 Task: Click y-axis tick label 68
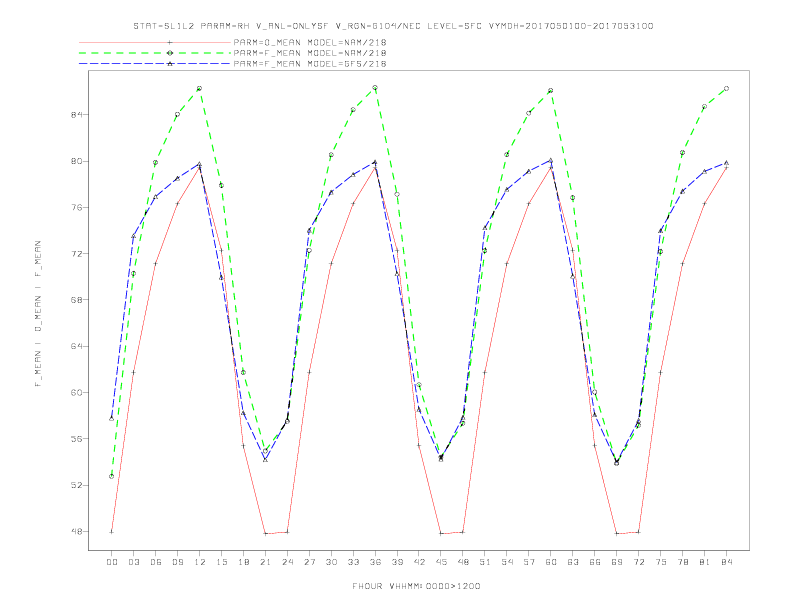click(76, 300)
